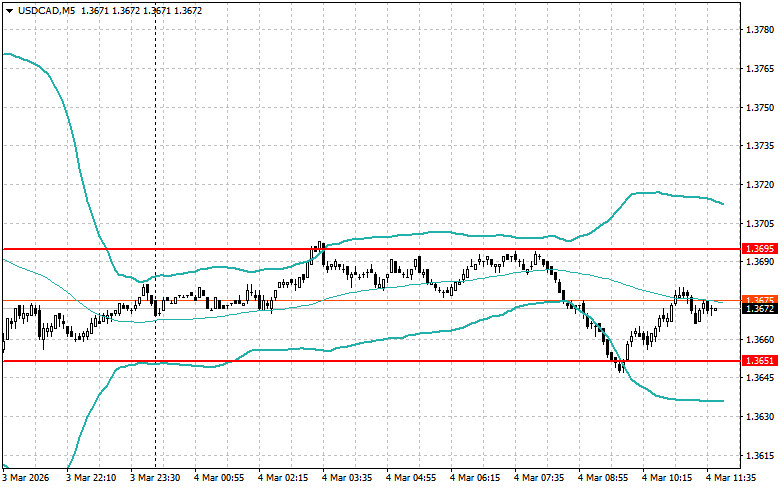This screenshot has height=489, width=781.
Task: Click the red 1.3695 resistance price label
Action: pos(760,248)
